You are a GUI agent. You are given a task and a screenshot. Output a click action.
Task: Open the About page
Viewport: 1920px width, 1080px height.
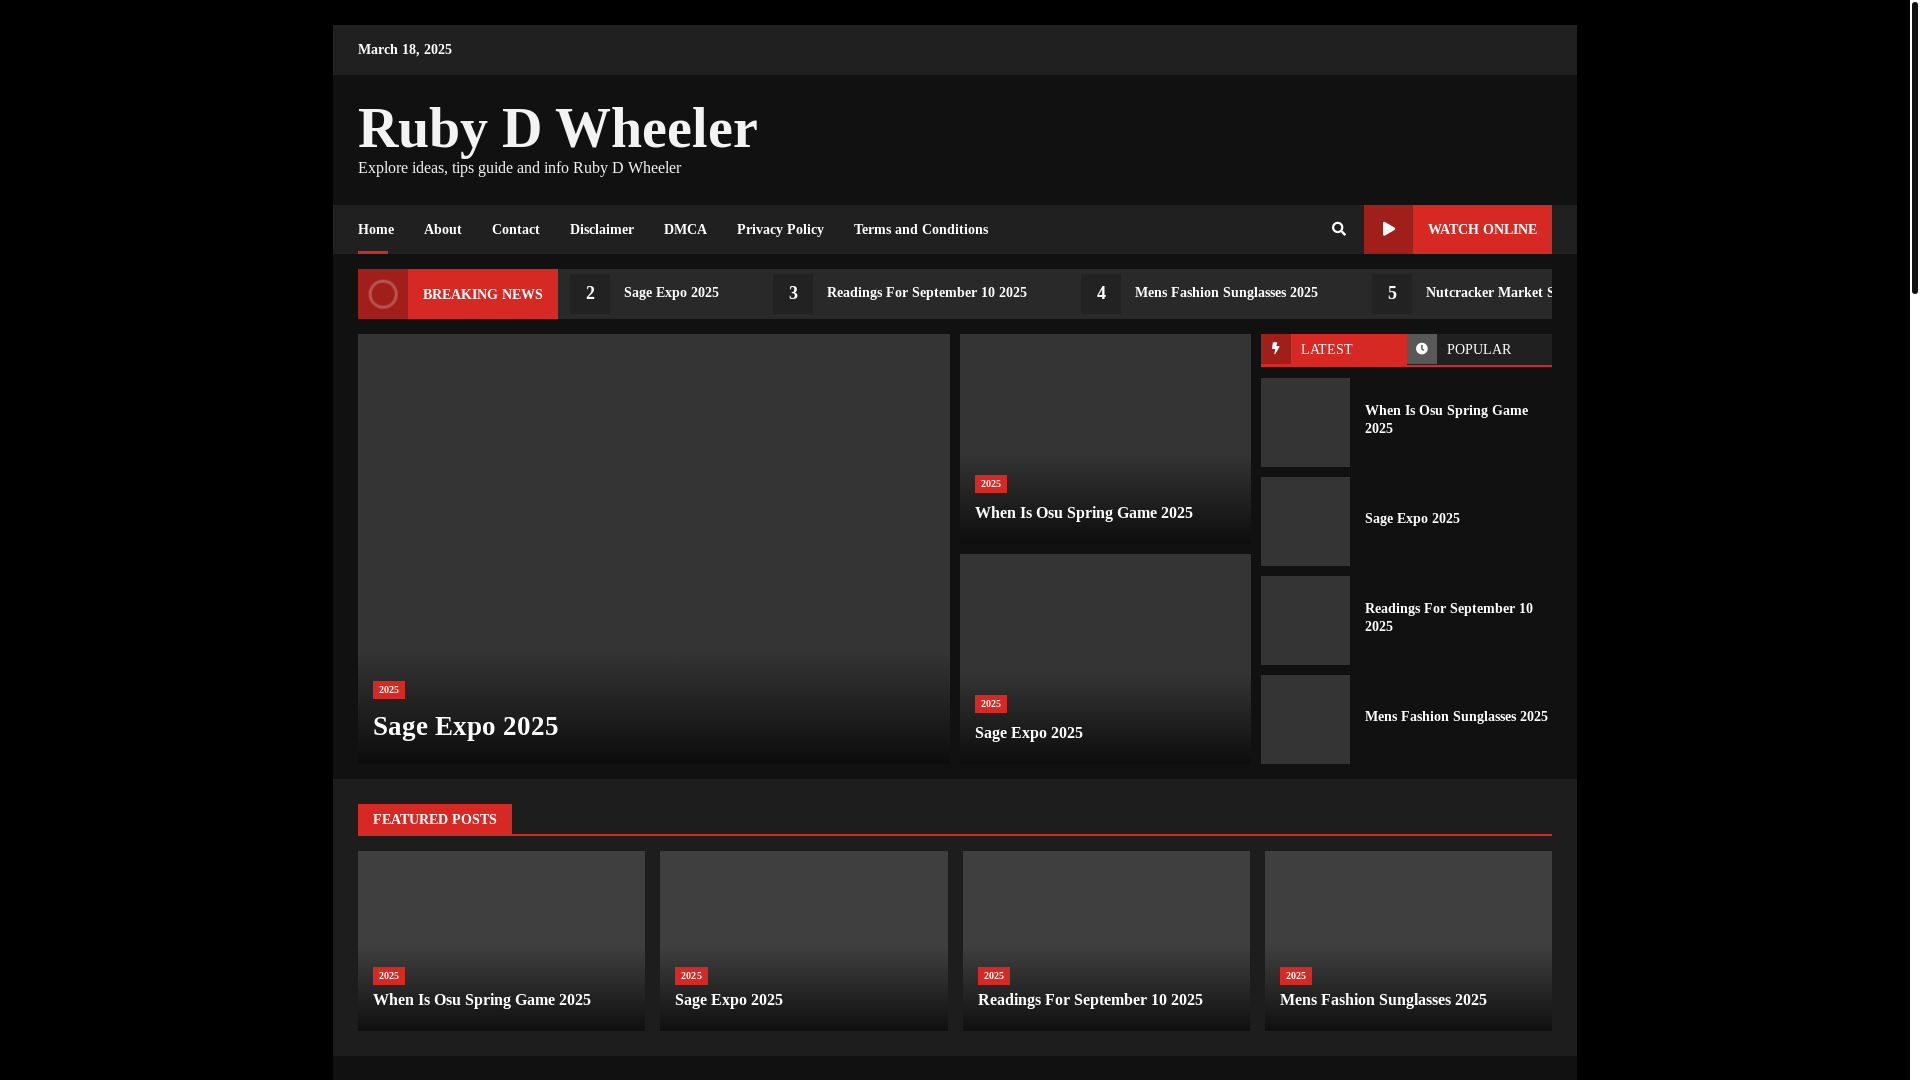click(x=443, y=230)
